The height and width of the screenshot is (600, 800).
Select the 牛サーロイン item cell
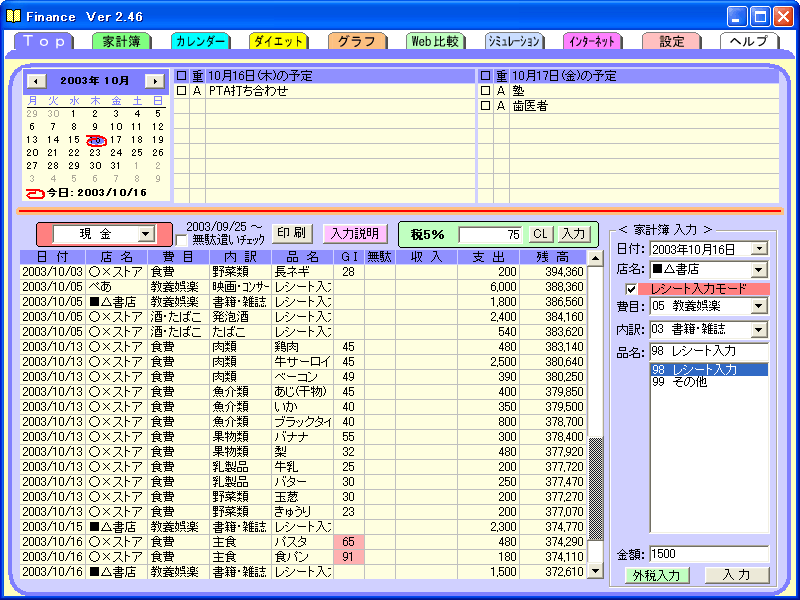tap(303, 362)
